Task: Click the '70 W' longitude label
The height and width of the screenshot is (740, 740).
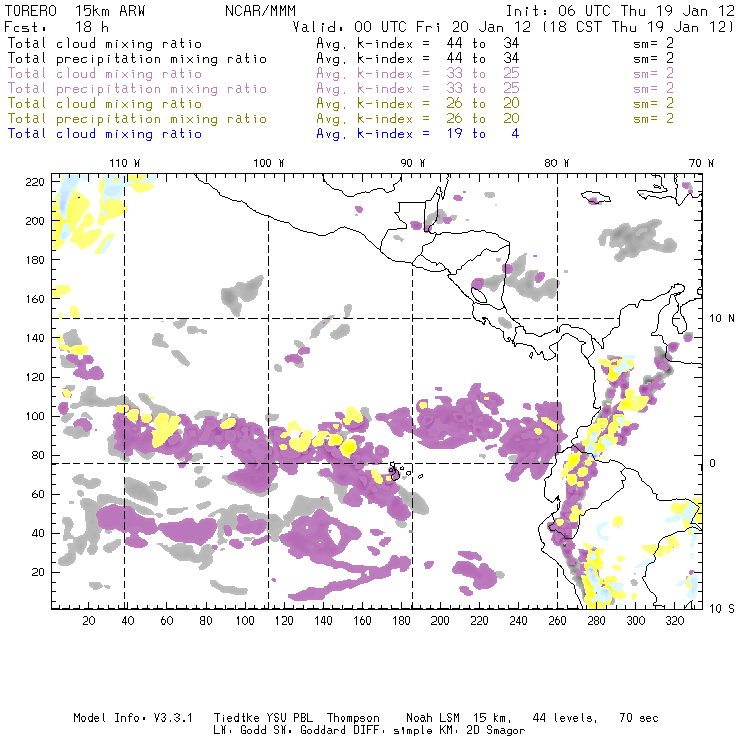Action: tap(701, 163)
